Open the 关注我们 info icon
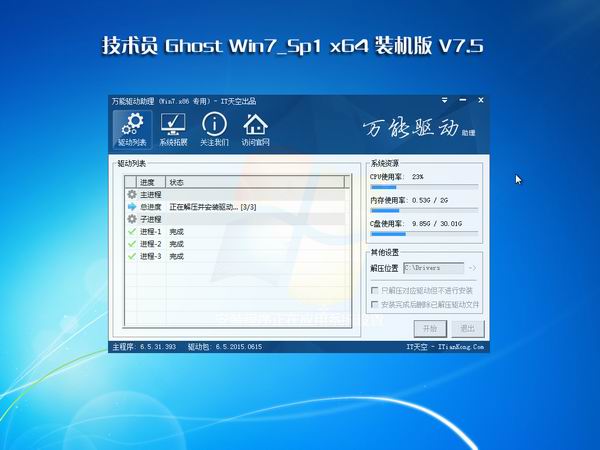Screen dimensions: 600x450 coord(214,129)
